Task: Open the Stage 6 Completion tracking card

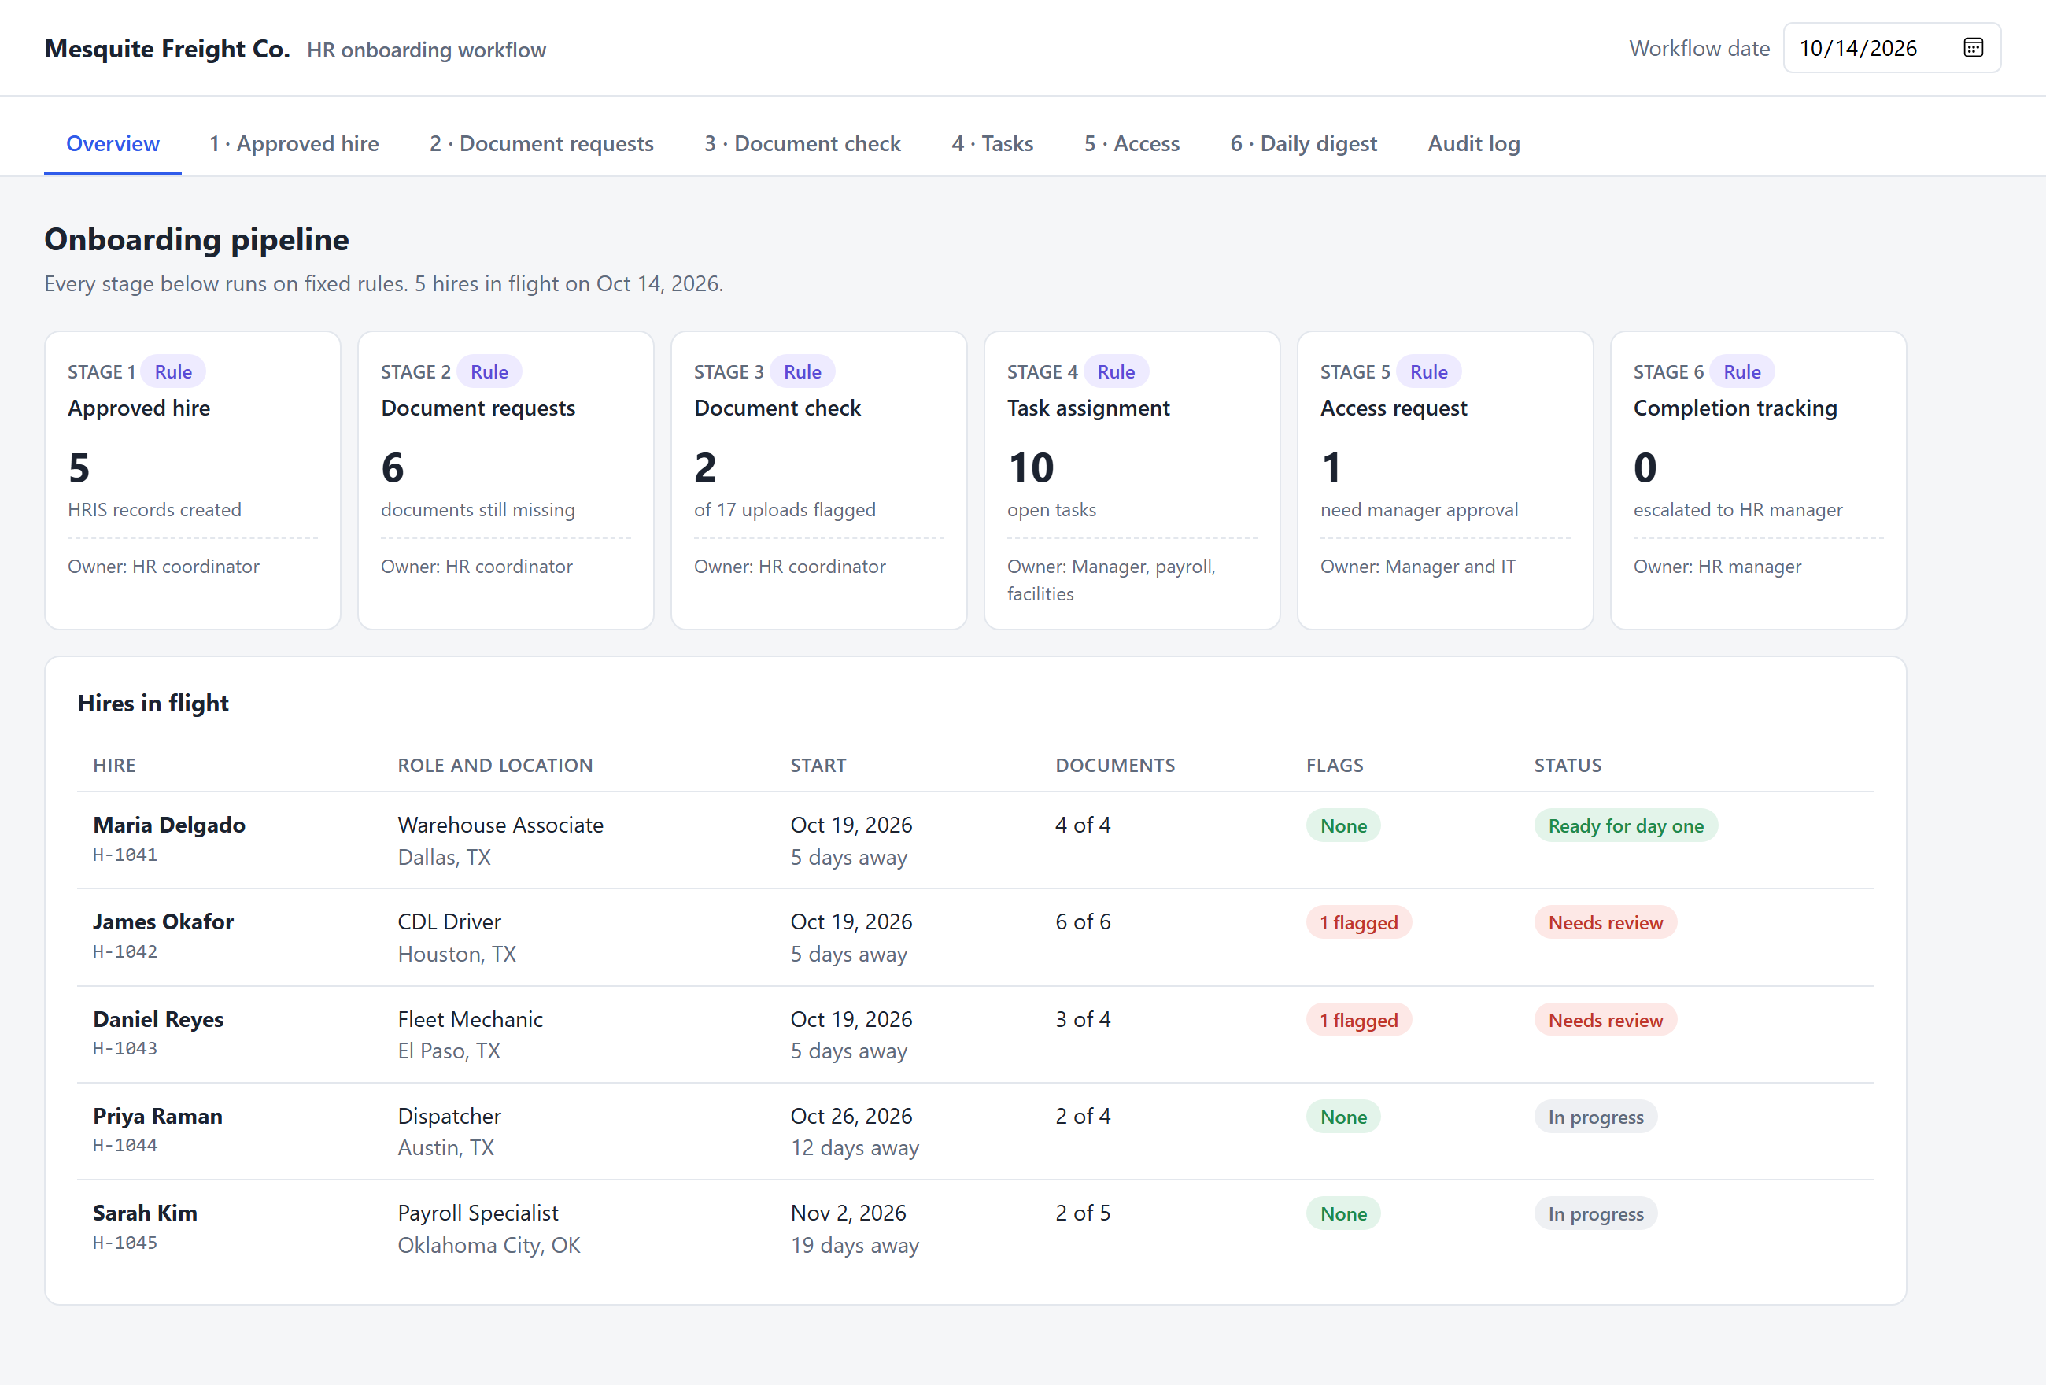Action: (1758, 480)
